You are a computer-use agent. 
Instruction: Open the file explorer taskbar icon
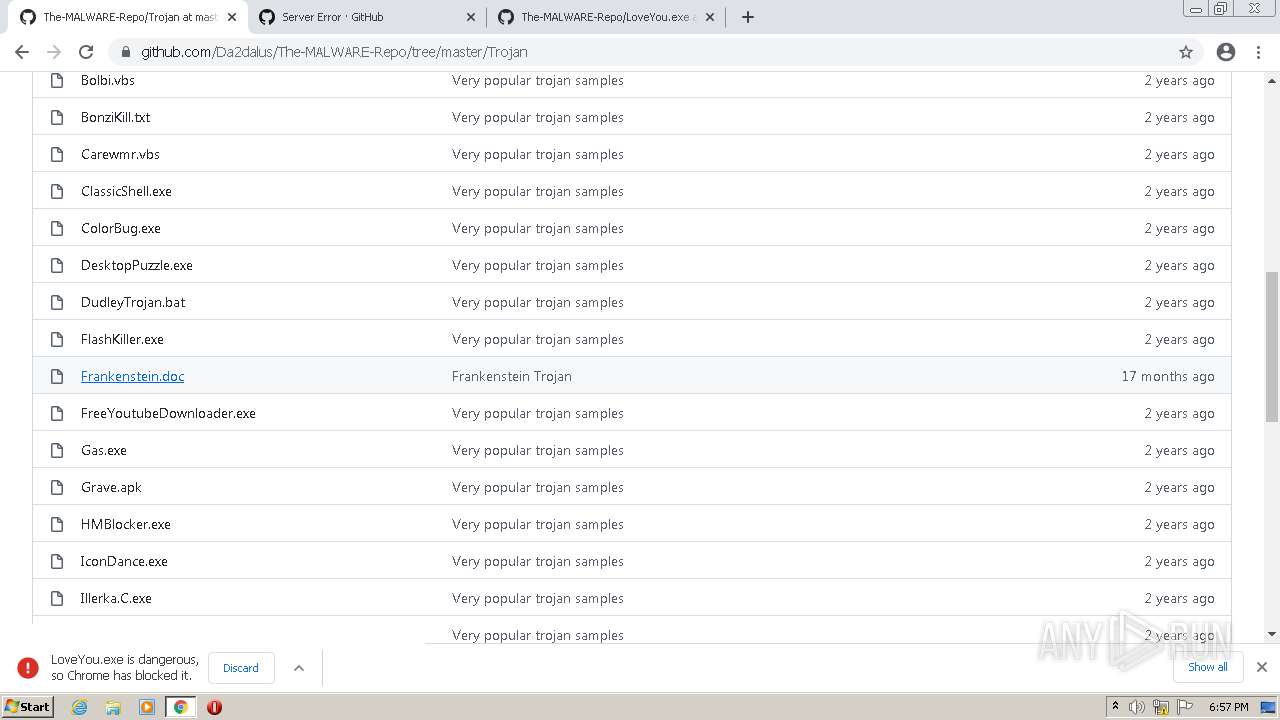(113, 707)
